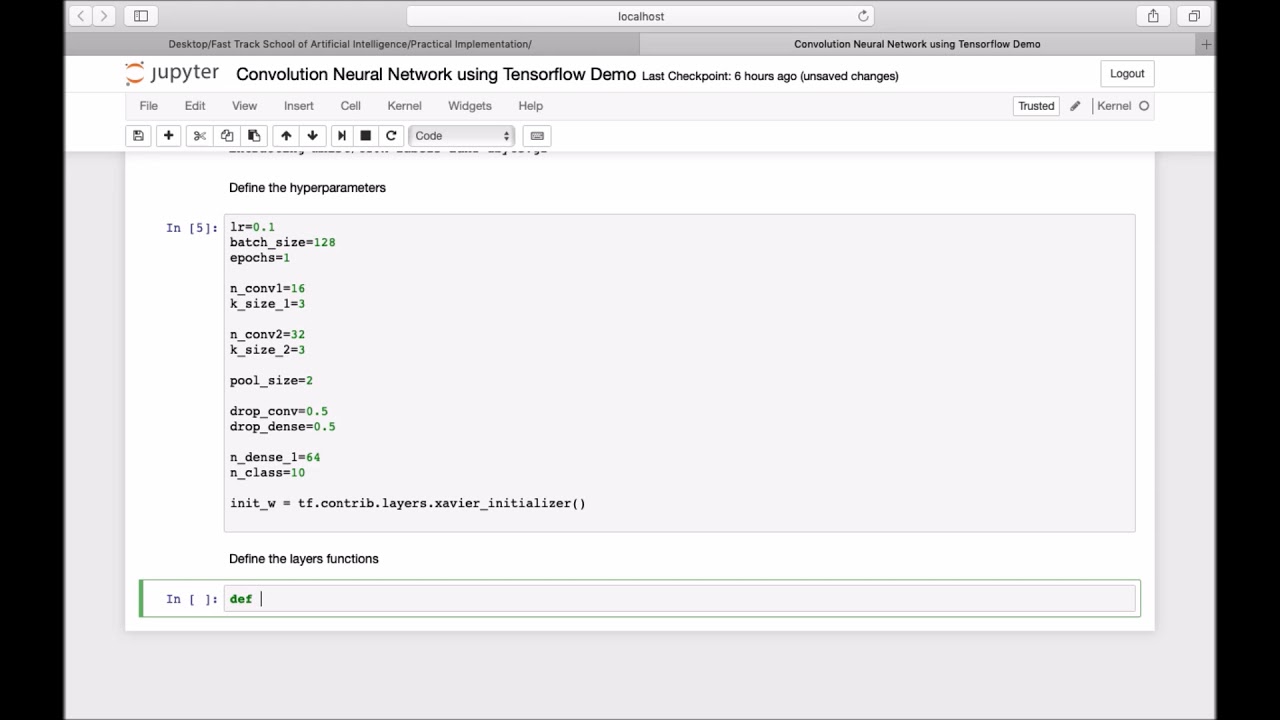Viewport: 1280px width, 720px height.
Task: Rename notebook by clicking its title
Action: (x=436, y=75)
